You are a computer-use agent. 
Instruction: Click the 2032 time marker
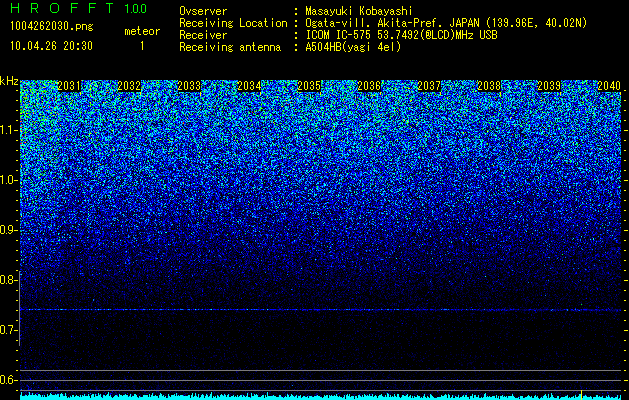pos(129,86)
